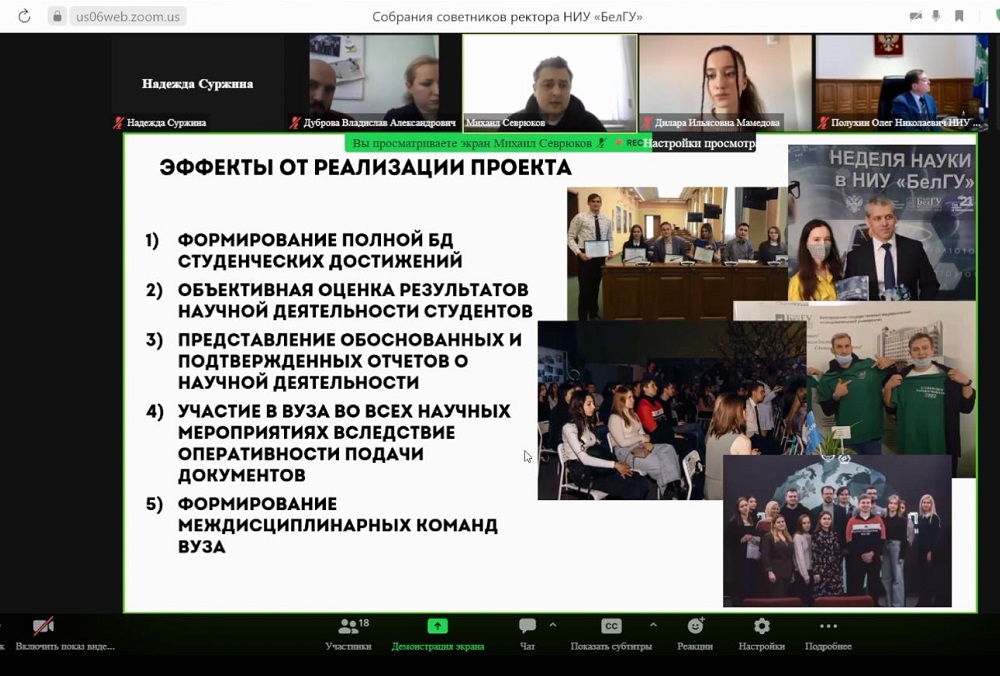Select Надежда Суржина participant tile
Image resolution: width=1000 pixels, height=676 pixels.
[x=197, y=84]
